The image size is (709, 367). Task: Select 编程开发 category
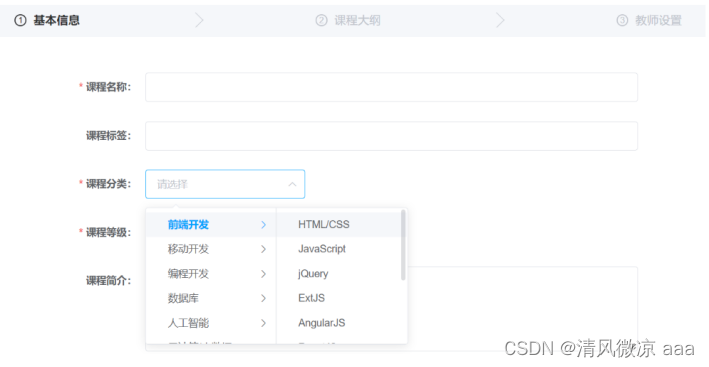click(x=211, y=274)
